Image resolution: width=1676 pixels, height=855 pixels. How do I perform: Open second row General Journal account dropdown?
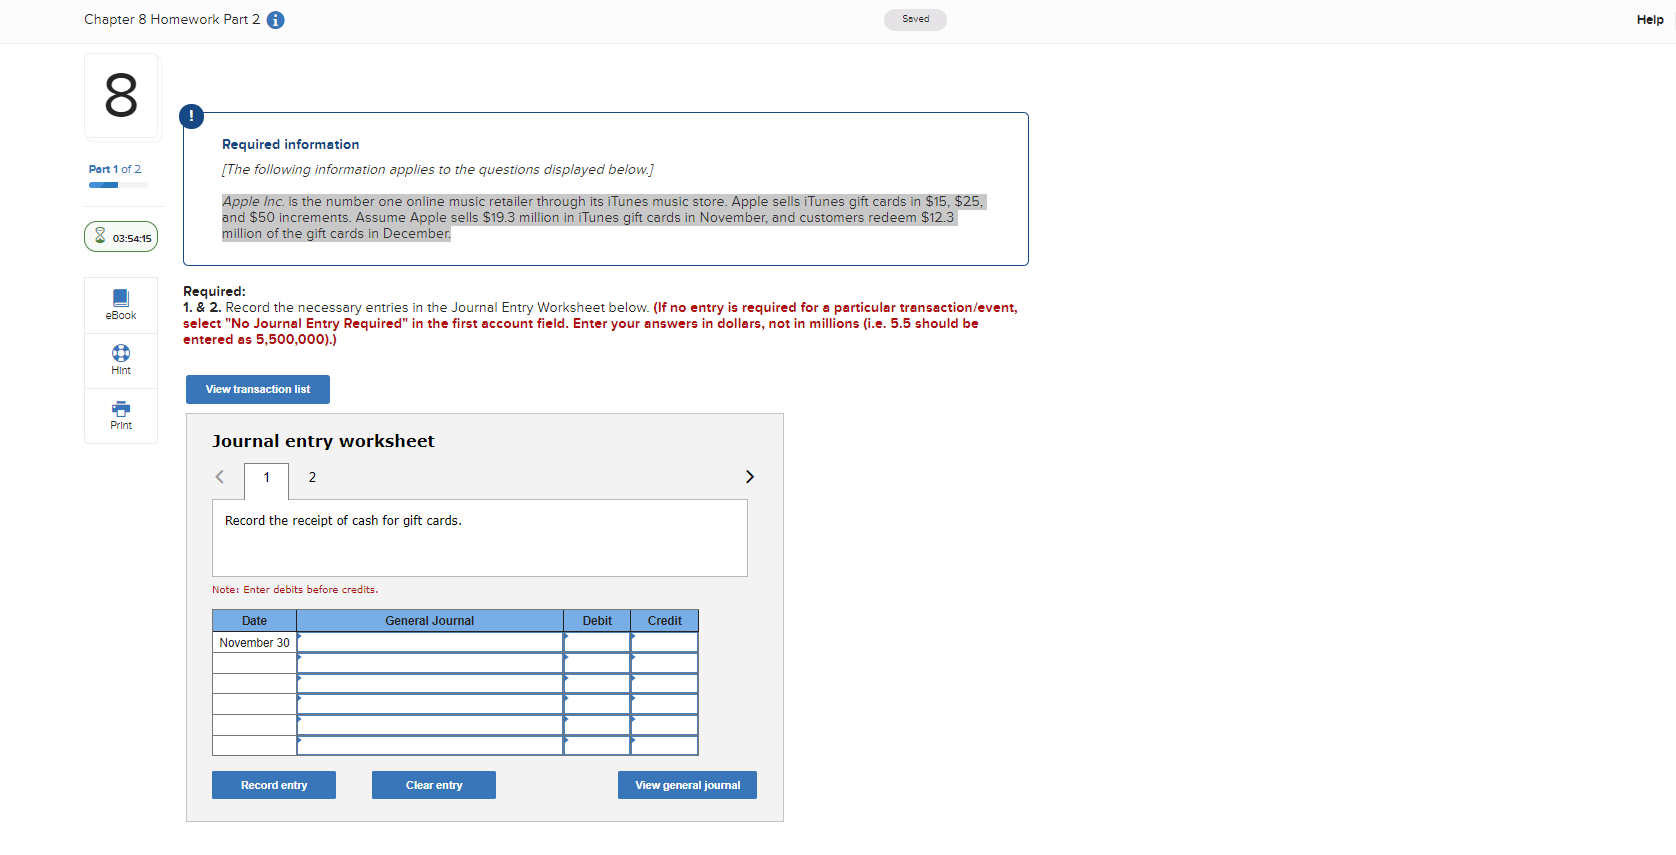(x=430, y=663)
